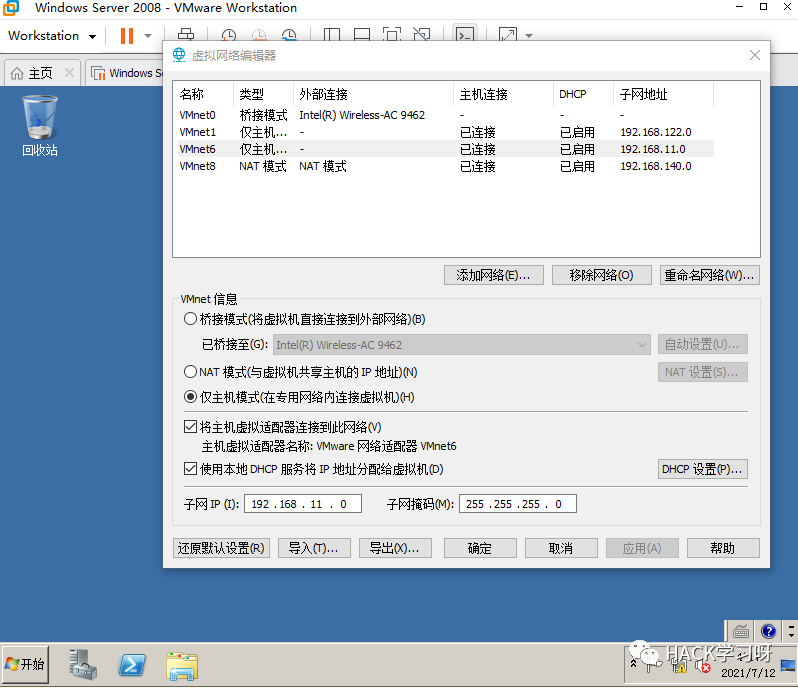Toggle the thumbnail bar view icon
Image resolution: width=798 pixels, height=688 pixels.
tap(362, 35)
